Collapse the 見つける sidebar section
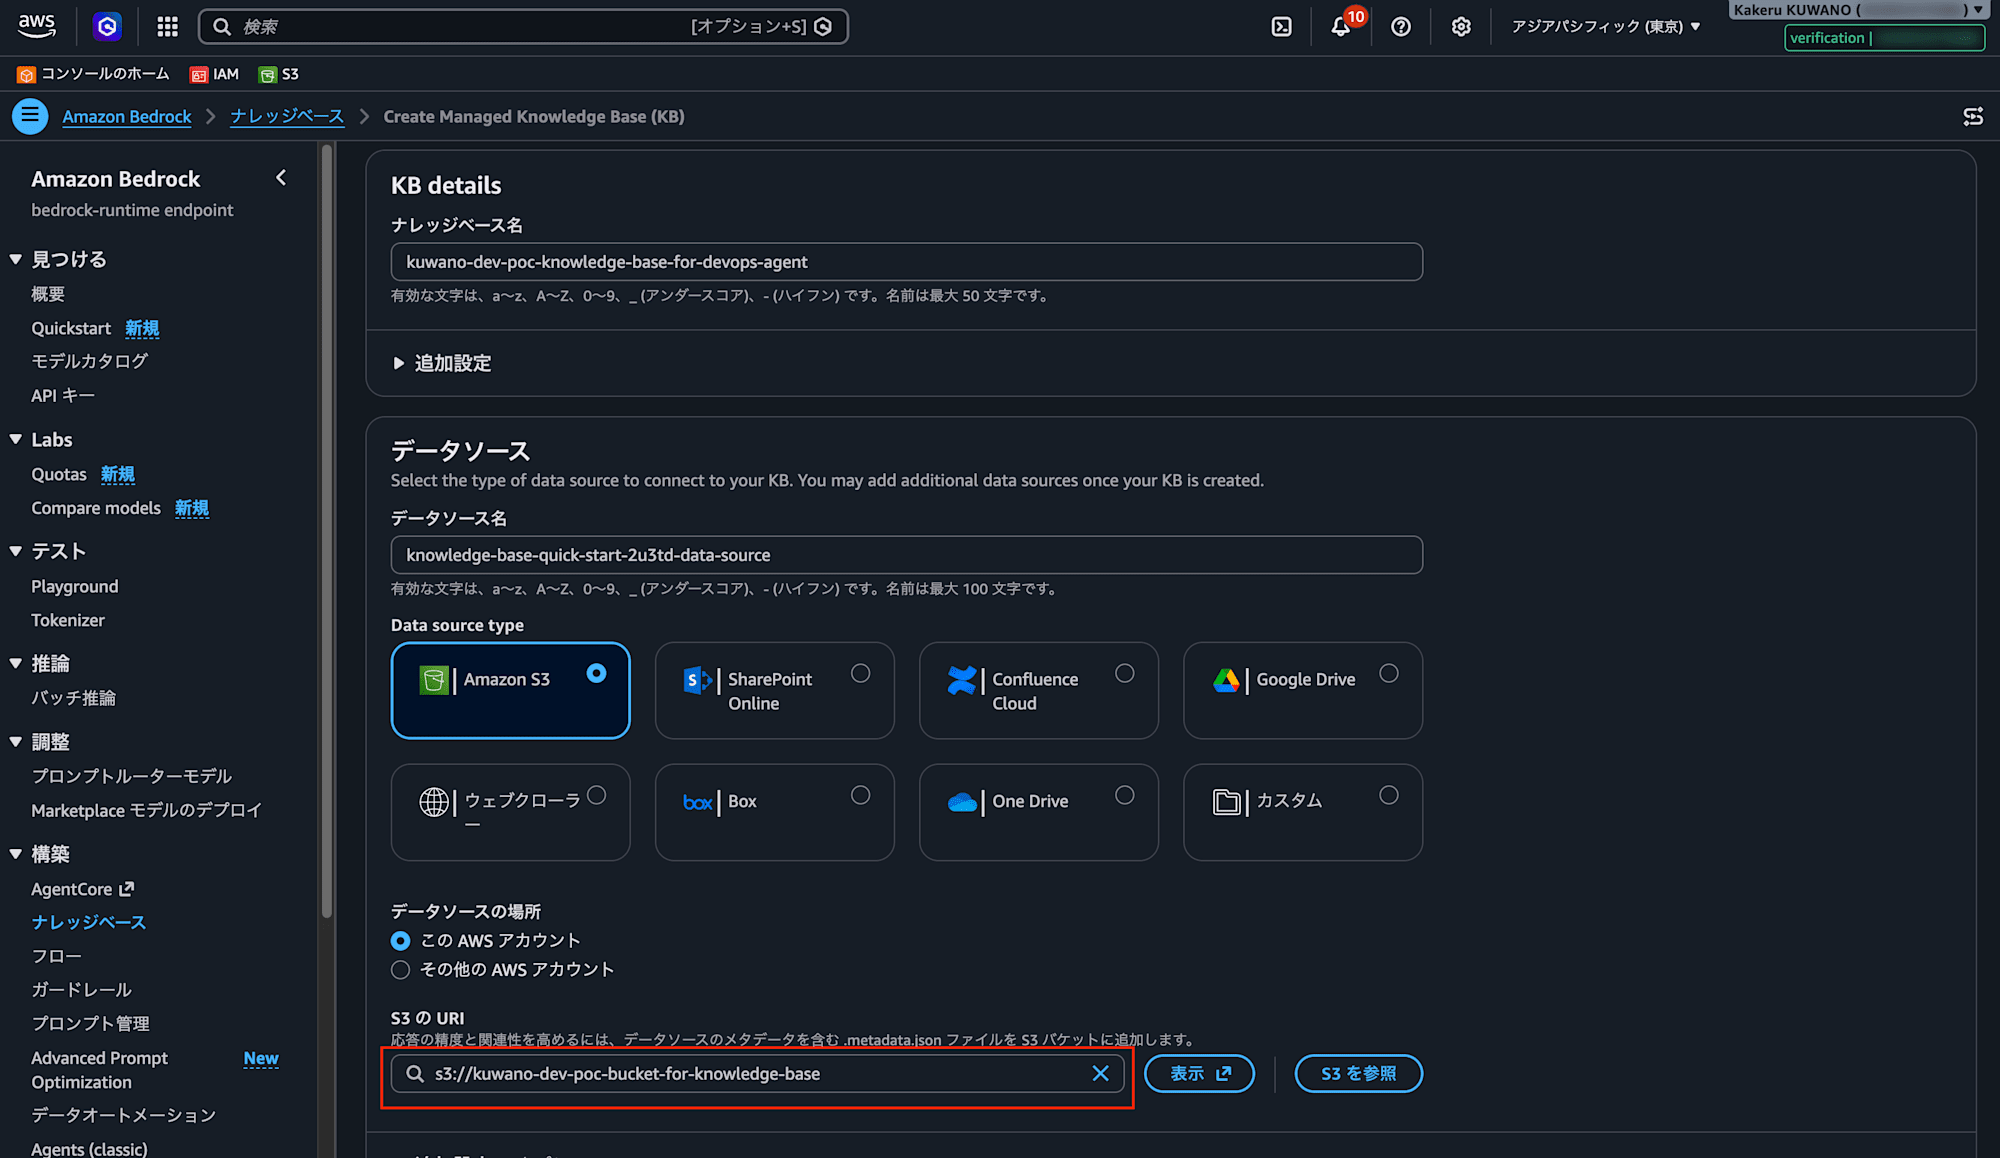This screenshot has width=2000, height=1158. click(x=15, y=259)
